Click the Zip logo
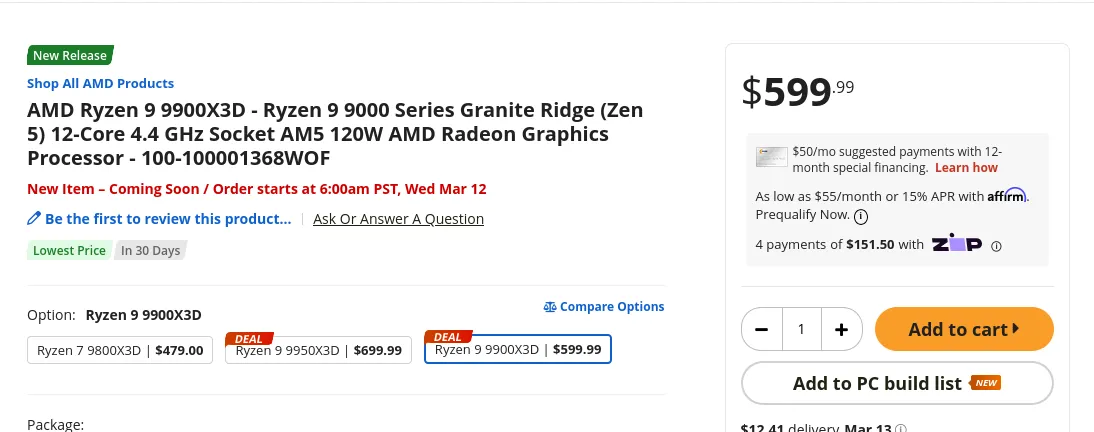Viewport: 1094px width, 432px height. [x=957, y=244]
